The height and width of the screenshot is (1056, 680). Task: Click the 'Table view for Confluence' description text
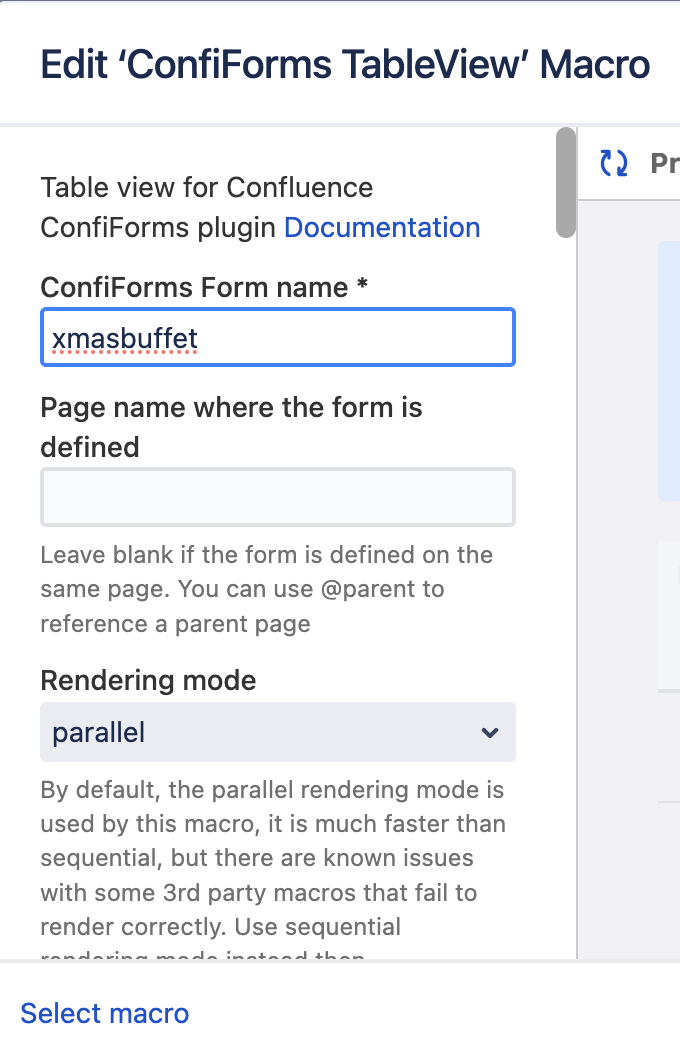206,188
